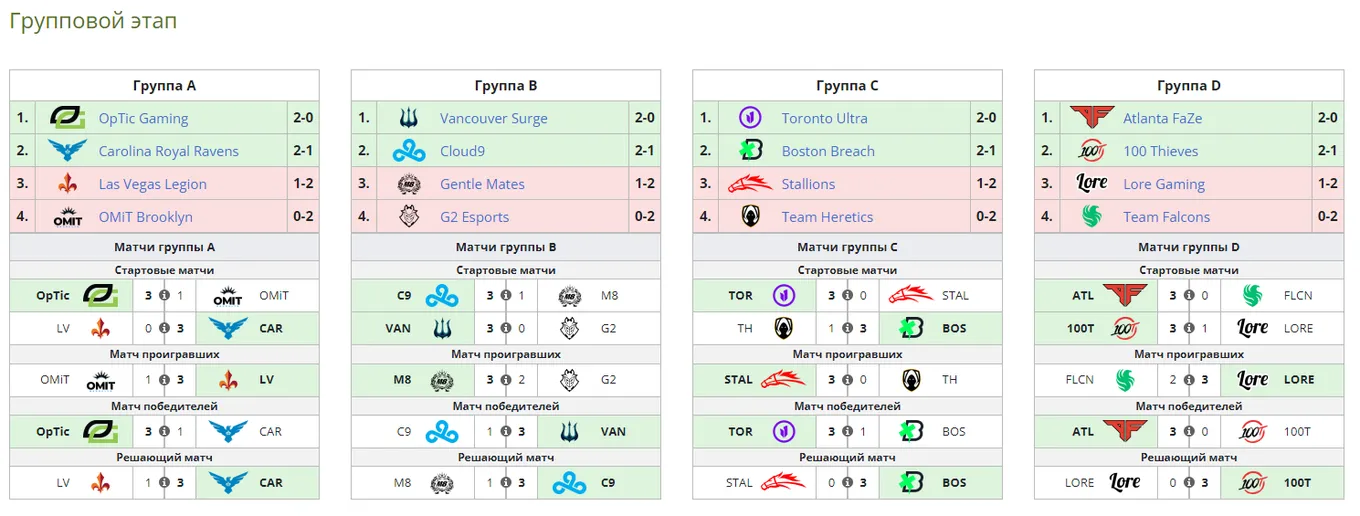Click the Vancouver Surge logo in standings
The height and width of the screenshot is (516, 1360).
point(409,118)
